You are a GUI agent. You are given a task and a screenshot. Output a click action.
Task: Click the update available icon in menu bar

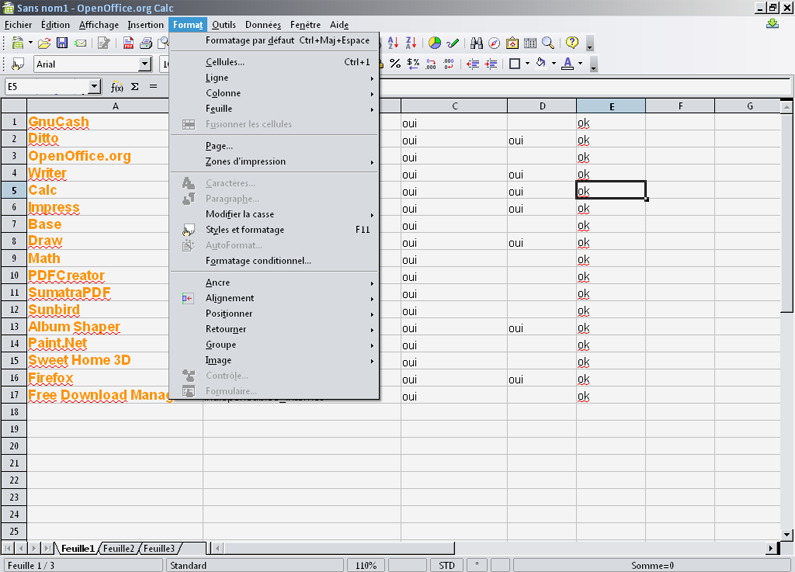coord(772,24)
